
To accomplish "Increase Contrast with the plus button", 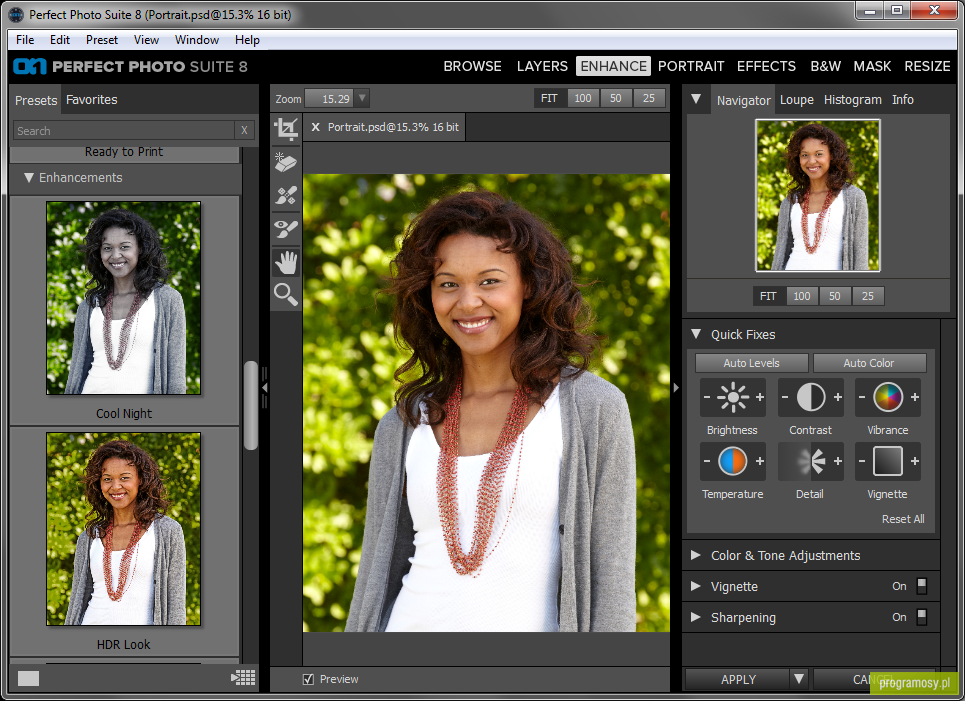I will tap(838, 397).
